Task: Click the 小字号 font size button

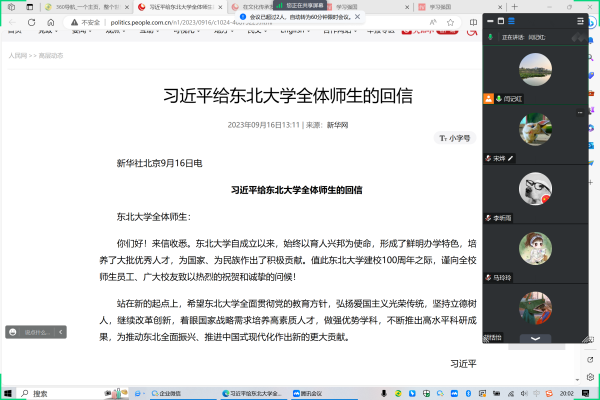Action: pos(455,138)
